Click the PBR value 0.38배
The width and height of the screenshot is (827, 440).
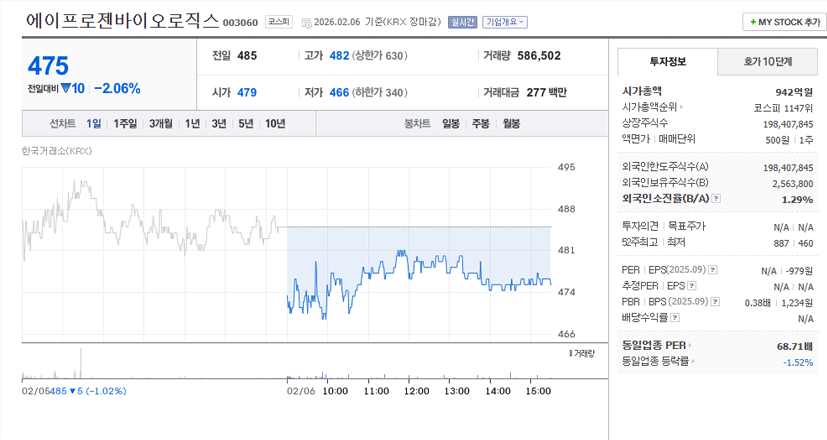758,303
